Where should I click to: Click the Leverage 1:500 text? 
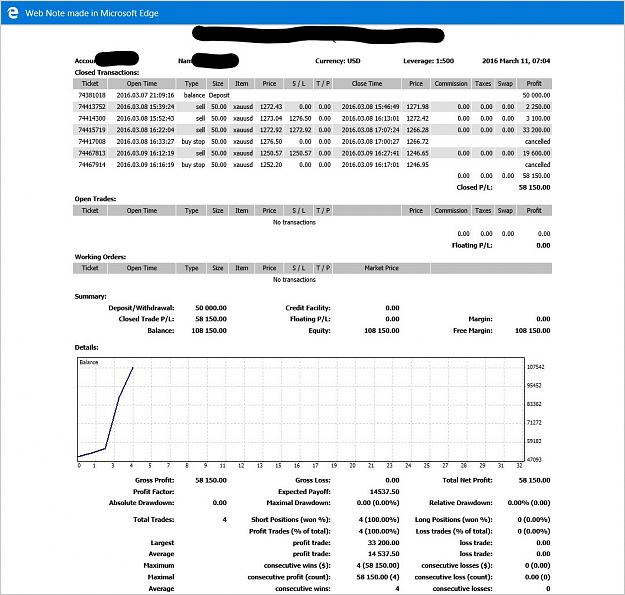(428, 61)
